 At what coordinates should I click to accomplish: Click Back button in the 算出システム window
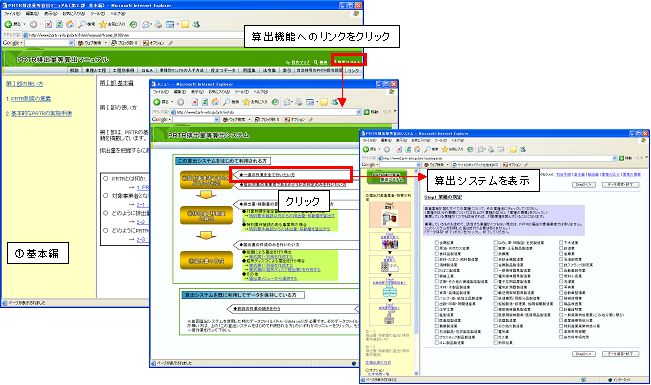(371, 149)
